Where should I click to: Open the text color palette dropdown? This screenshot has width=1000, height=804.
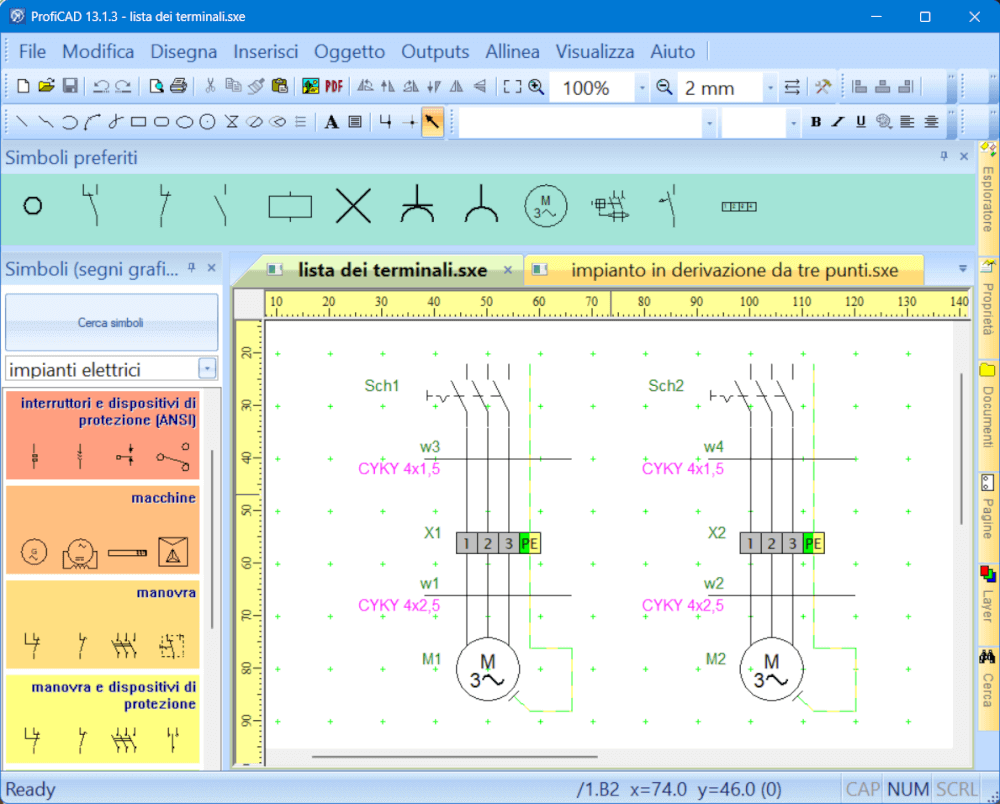point(884,122)
